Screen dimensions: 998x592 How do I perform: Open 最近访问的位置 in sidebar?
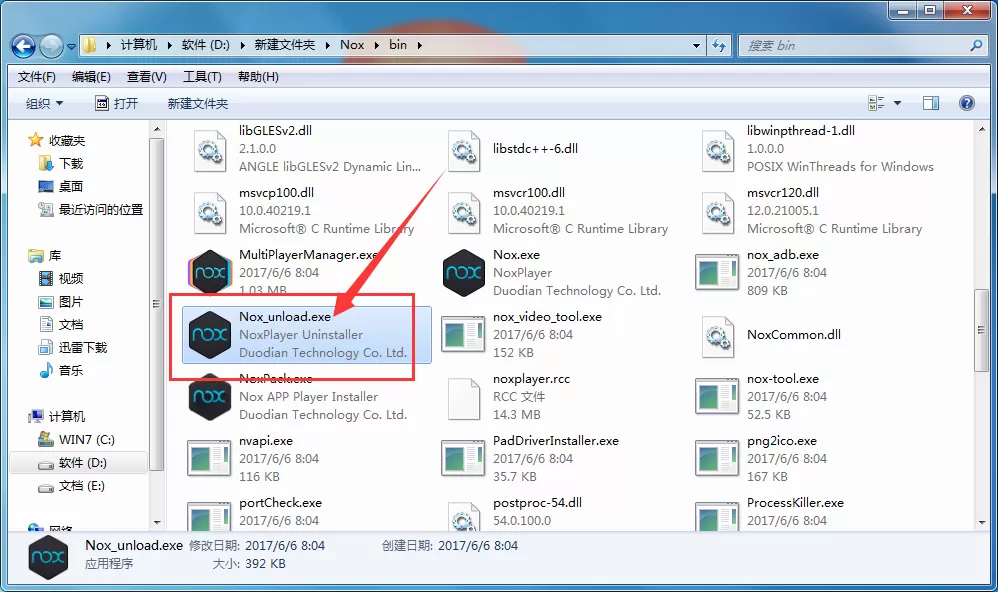tap(101, 209)
